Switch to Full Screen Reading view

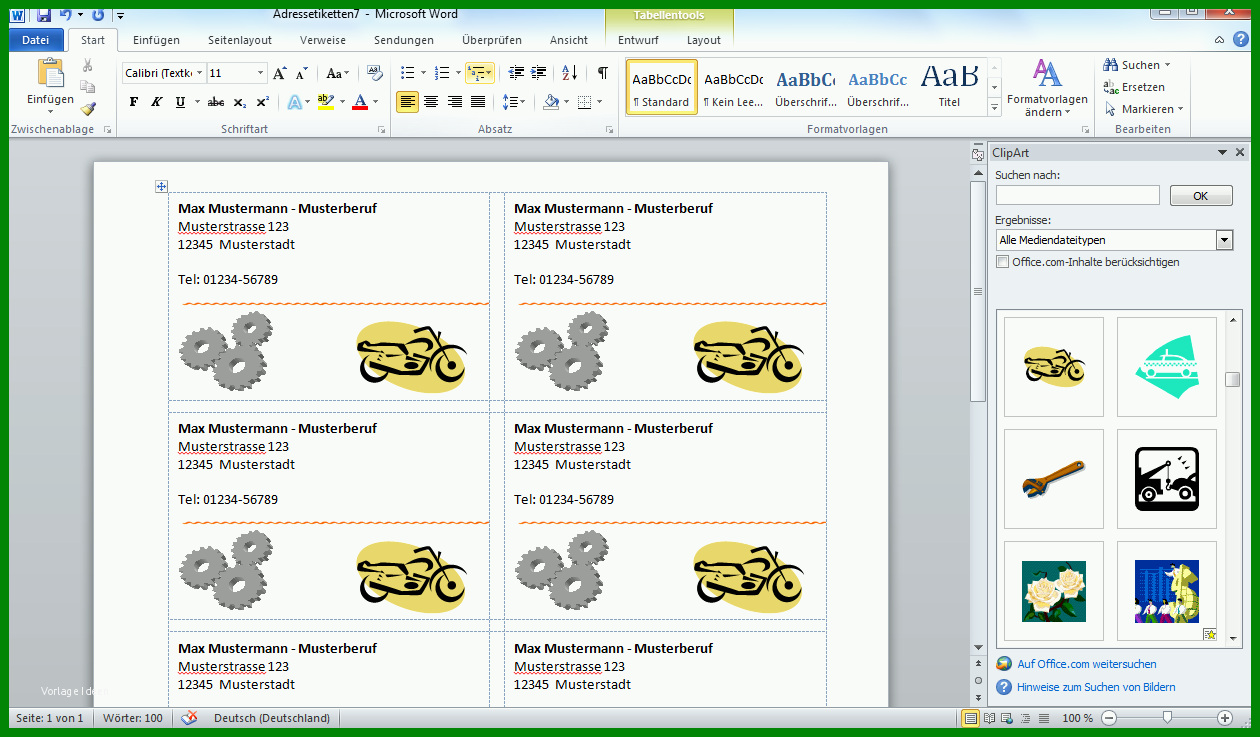coord(989,718)
